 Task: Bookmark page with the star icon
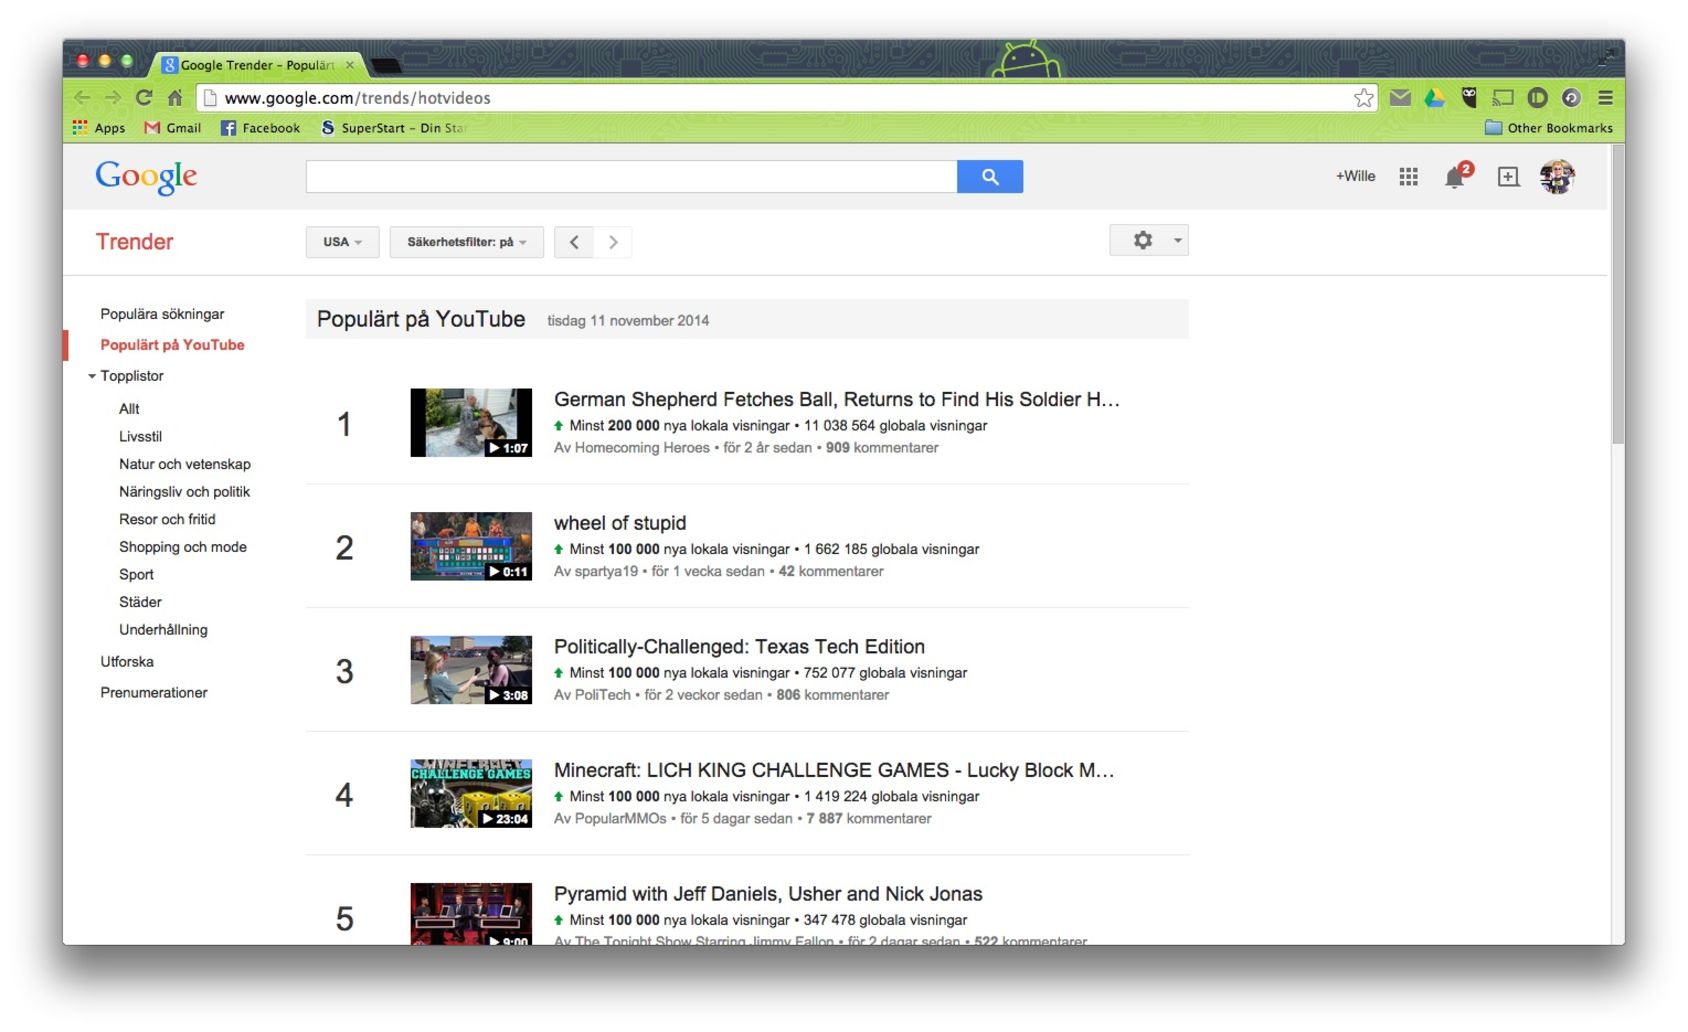coord(1363,98)
